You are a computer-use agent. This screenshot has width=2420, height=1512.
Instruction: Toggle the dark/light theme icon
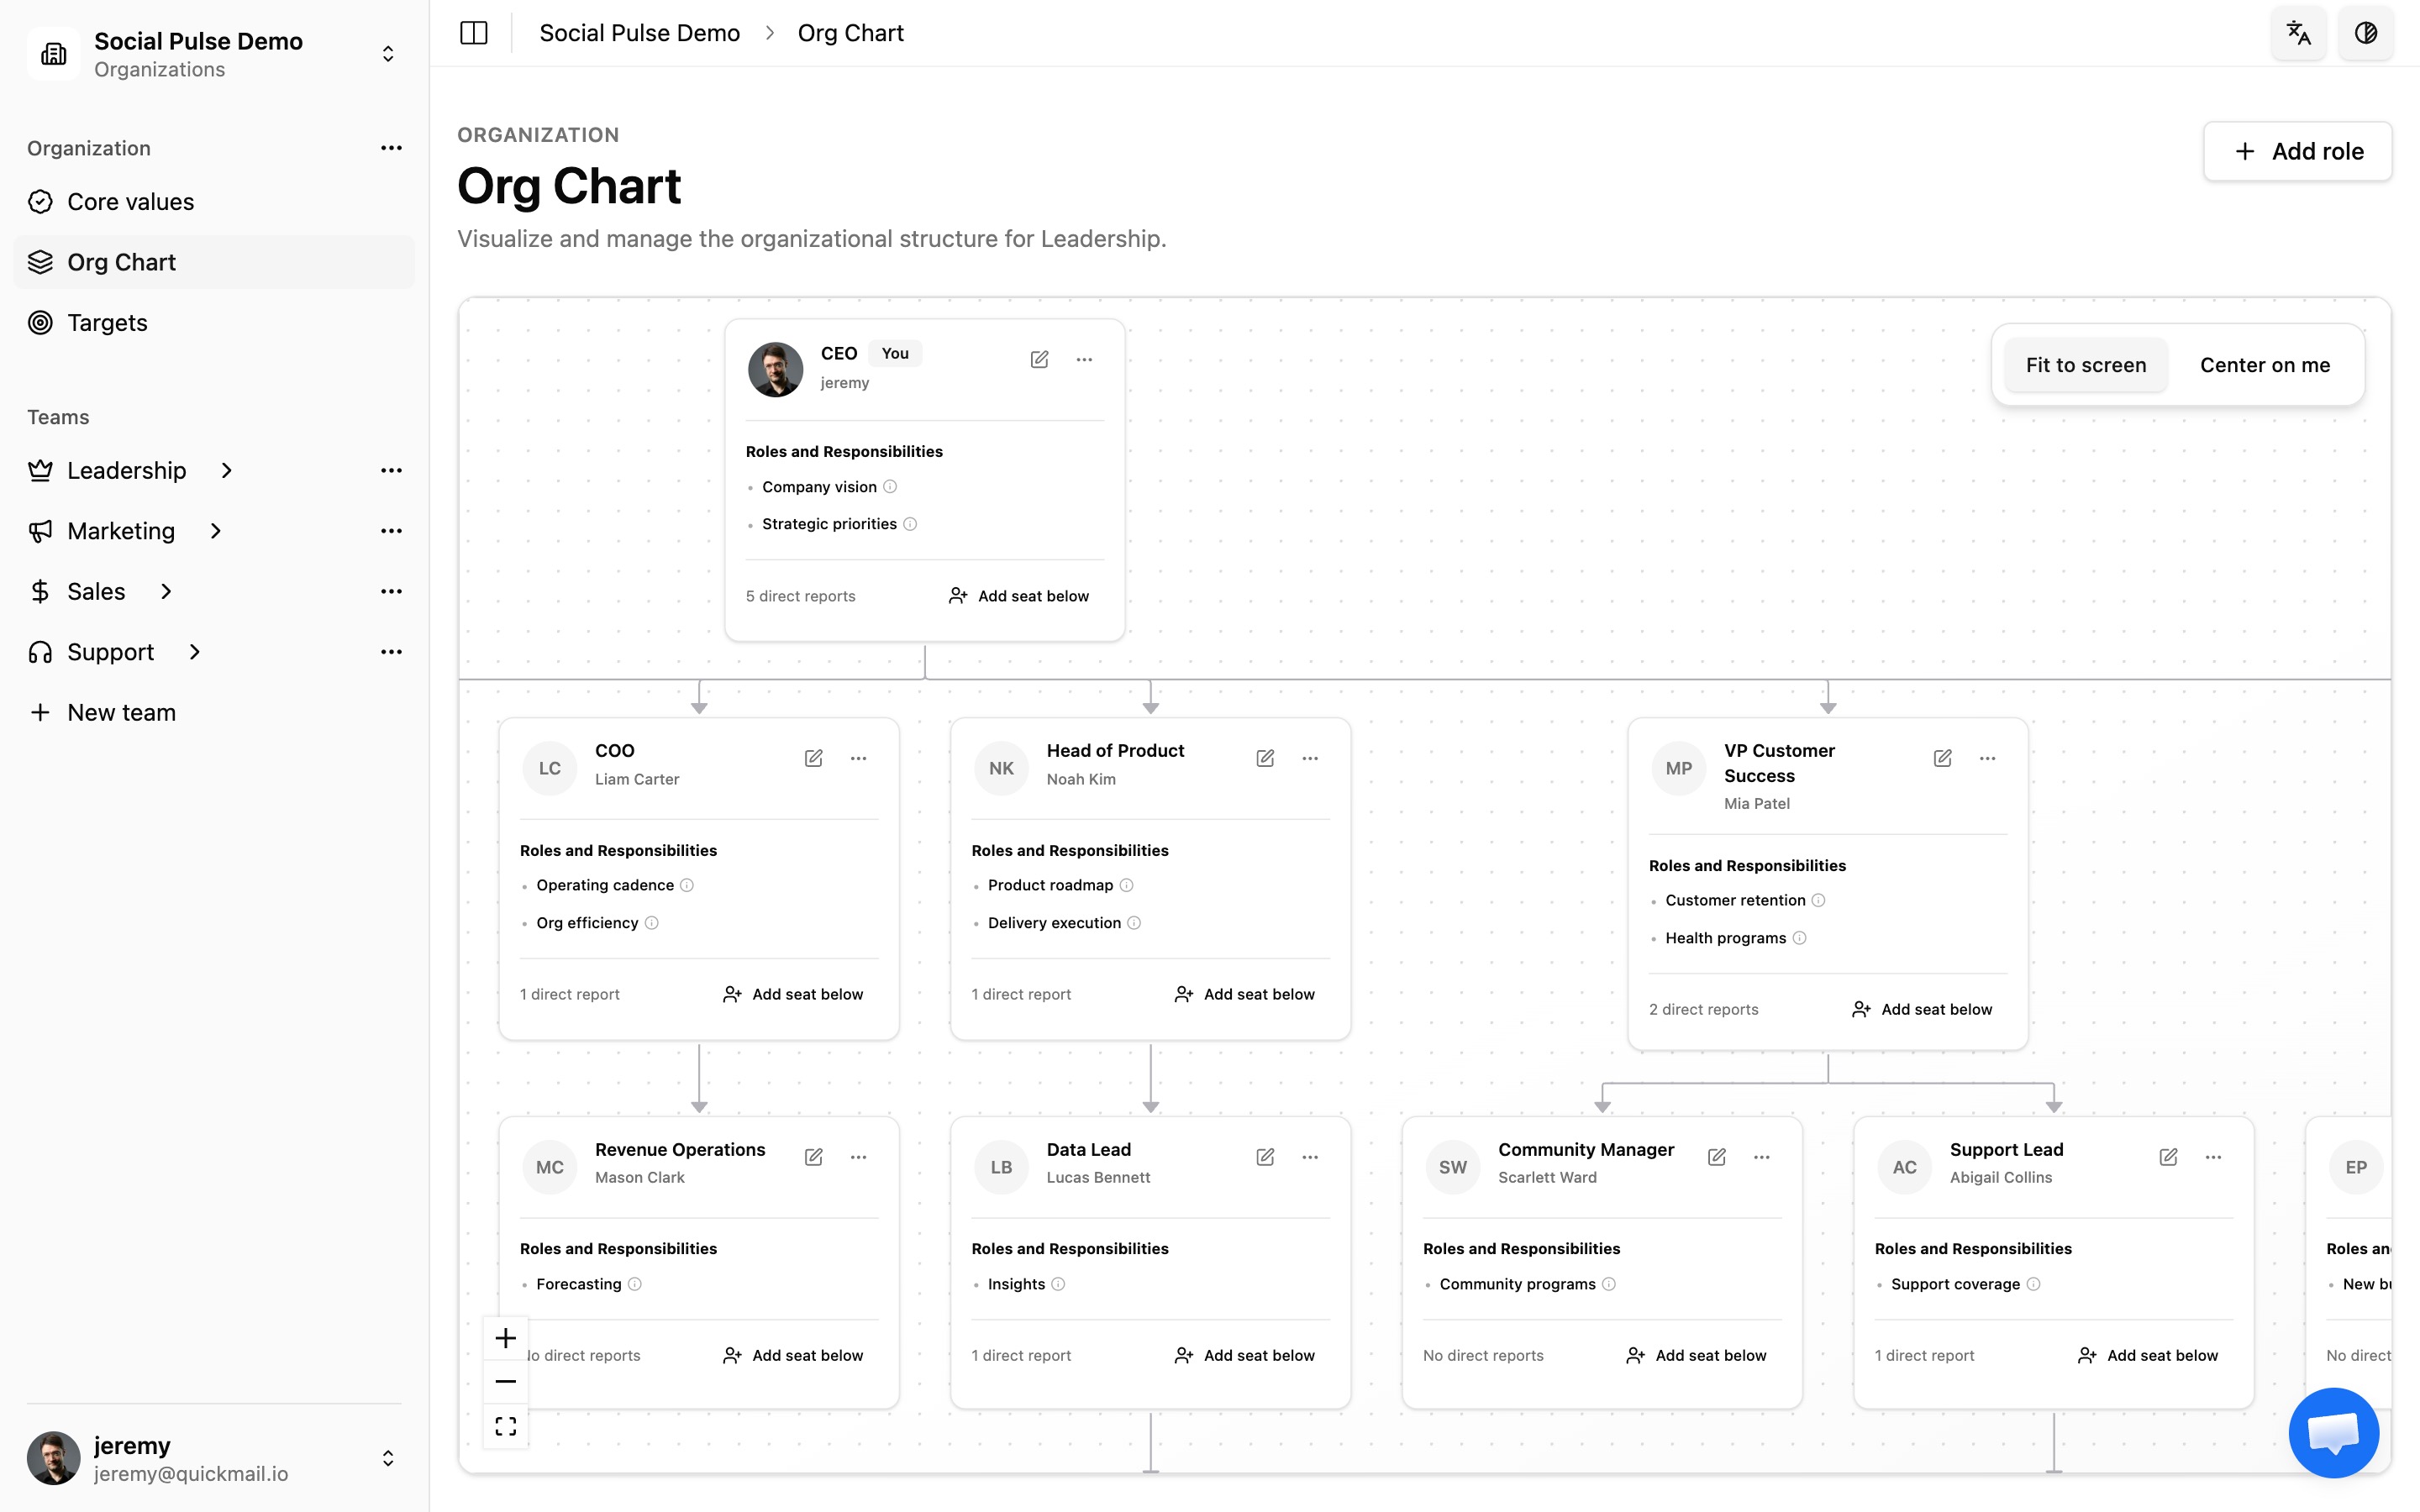2365,33
